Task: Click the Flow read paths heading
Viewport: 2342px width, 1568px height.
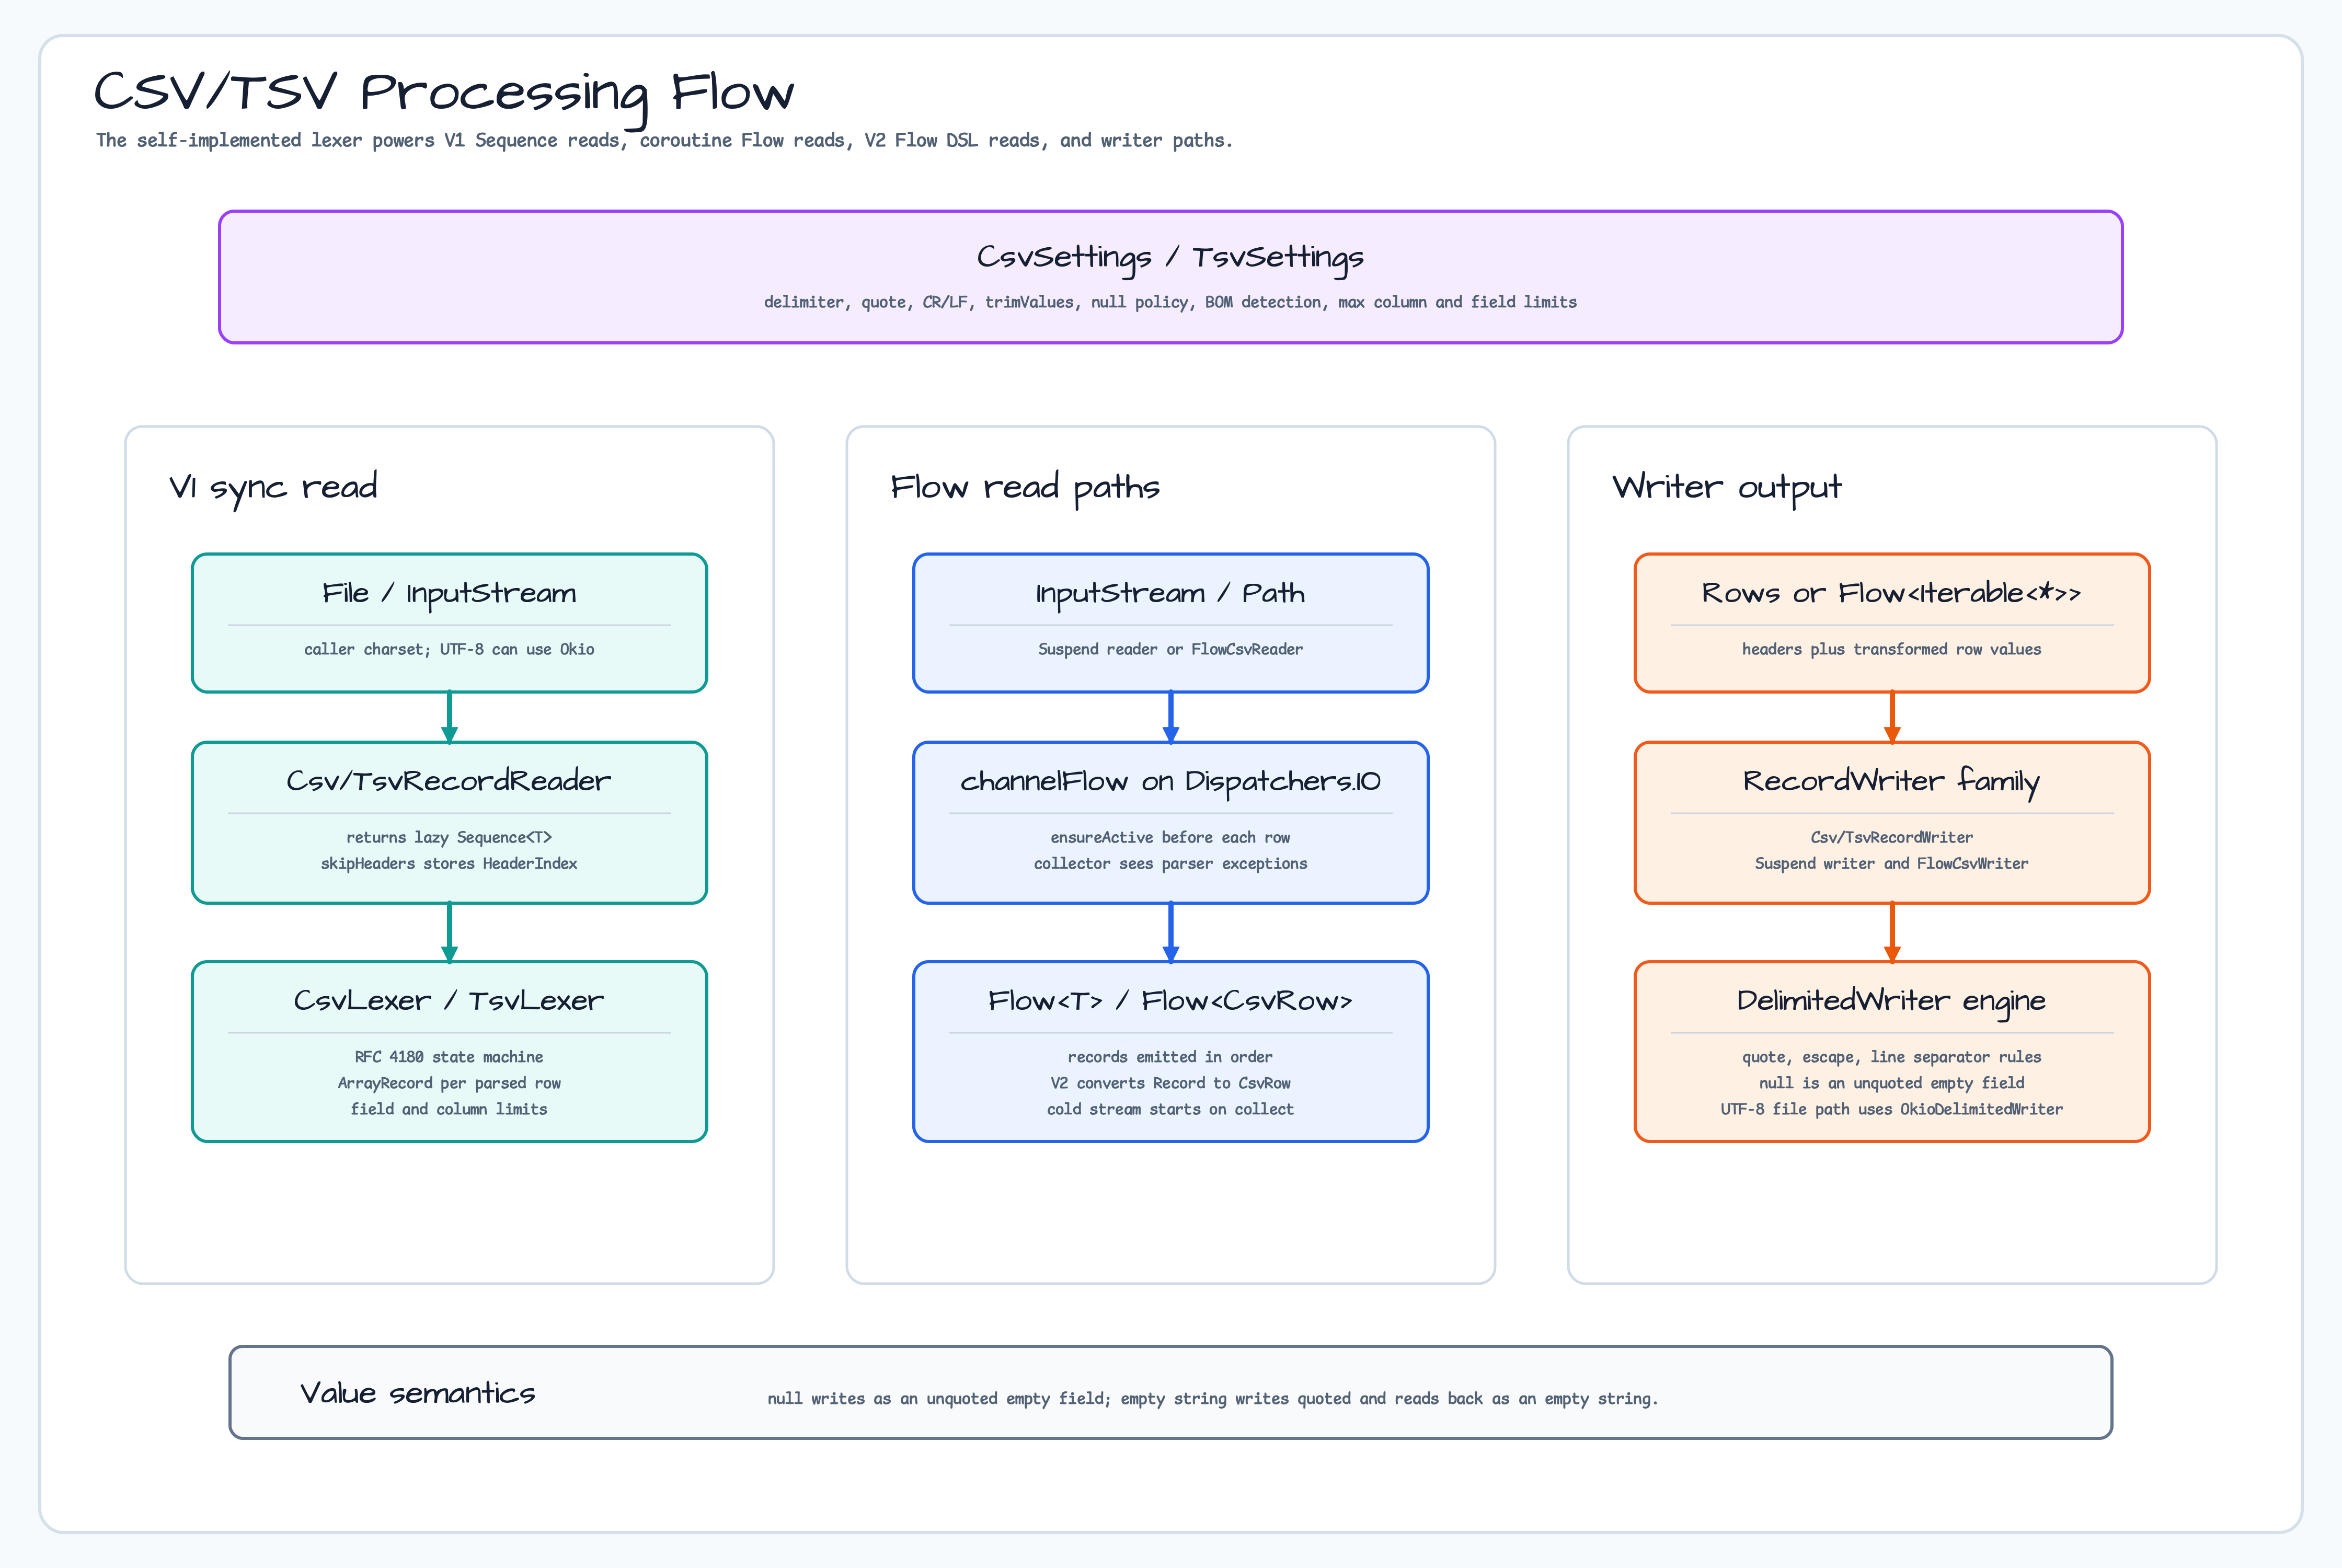Action: click(x=1025, y=487)
